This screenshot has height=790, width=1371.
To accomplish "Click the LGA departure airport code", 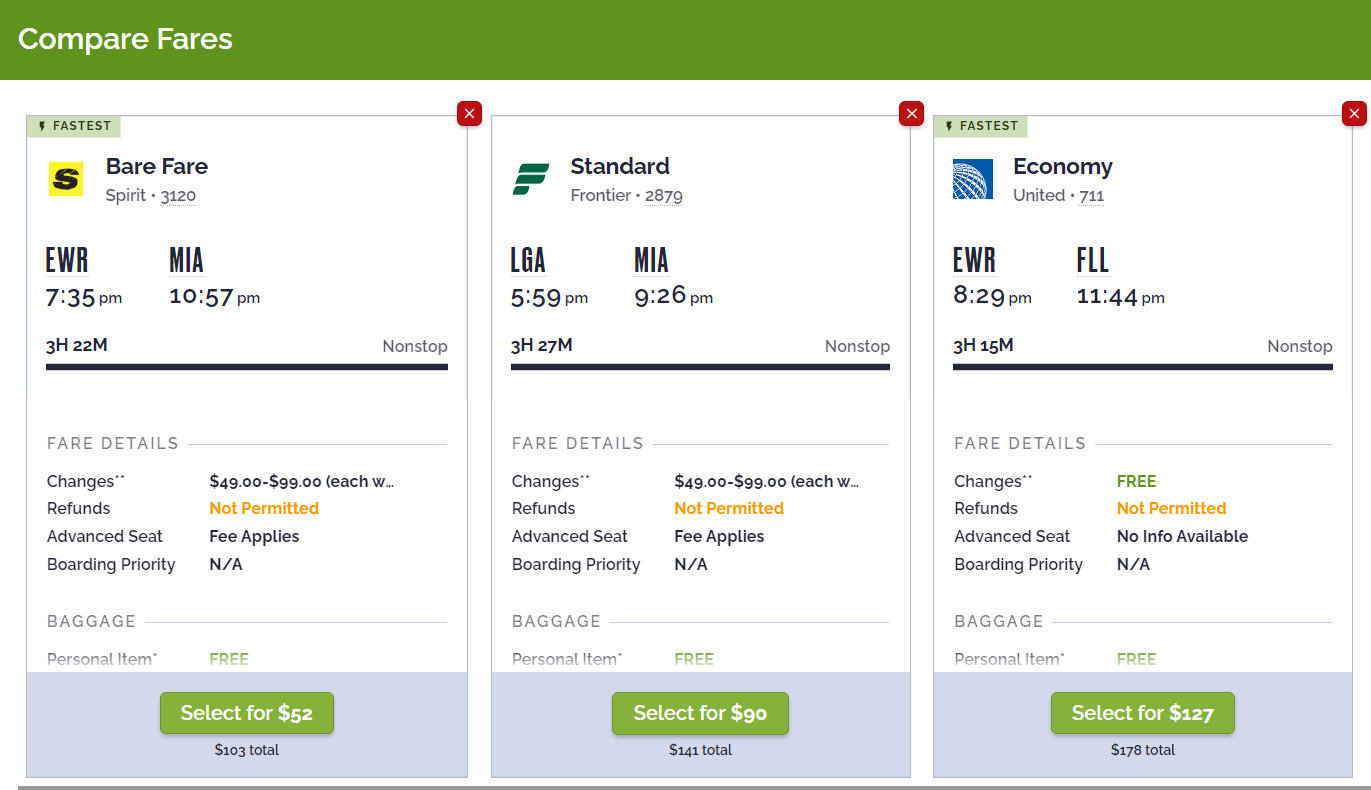I will pyautogui.click(x=528, y=261).
